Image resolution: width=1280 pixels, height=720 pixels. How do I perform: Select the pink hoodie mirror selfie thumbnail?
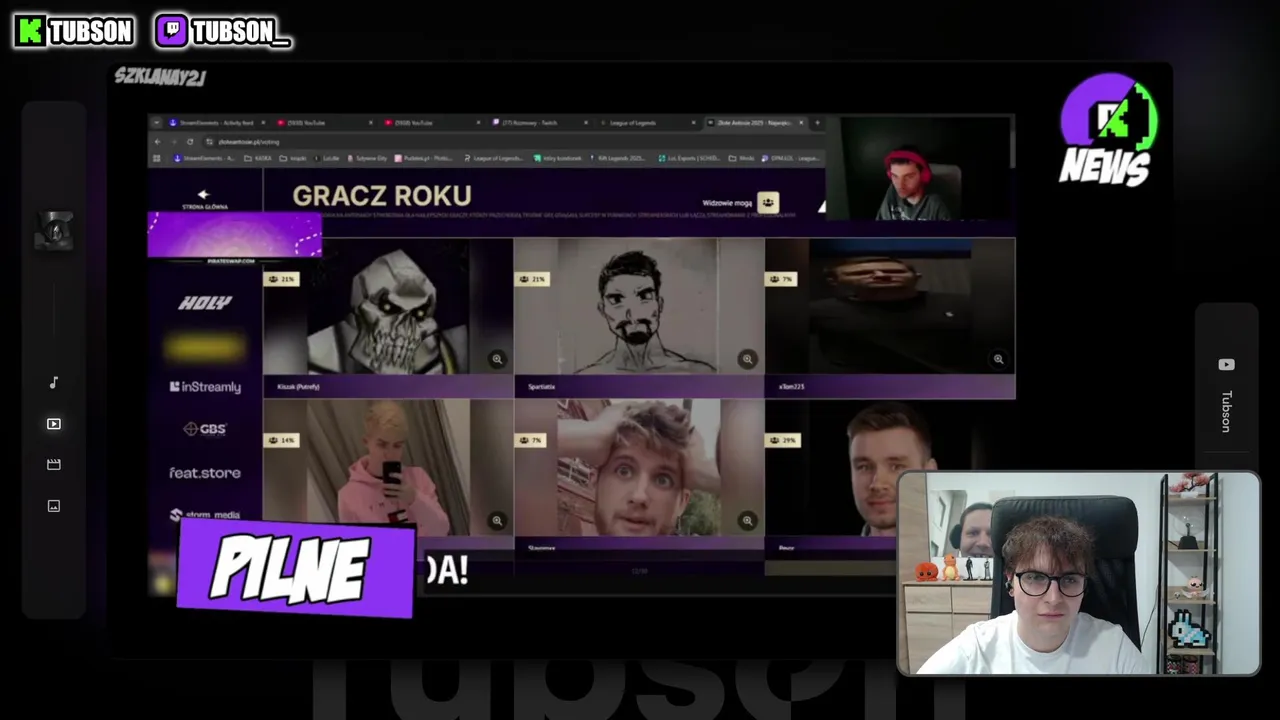pos(388,468)
